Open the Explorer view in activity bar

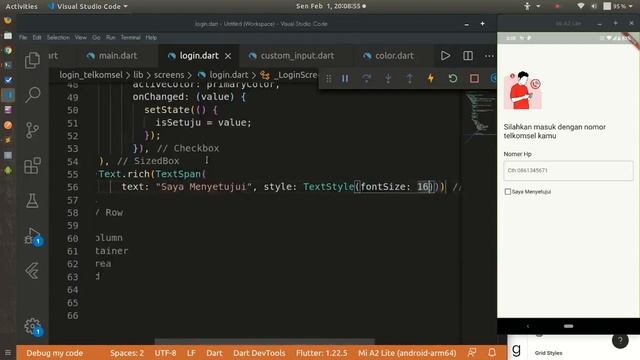click(x=32, y=60)
